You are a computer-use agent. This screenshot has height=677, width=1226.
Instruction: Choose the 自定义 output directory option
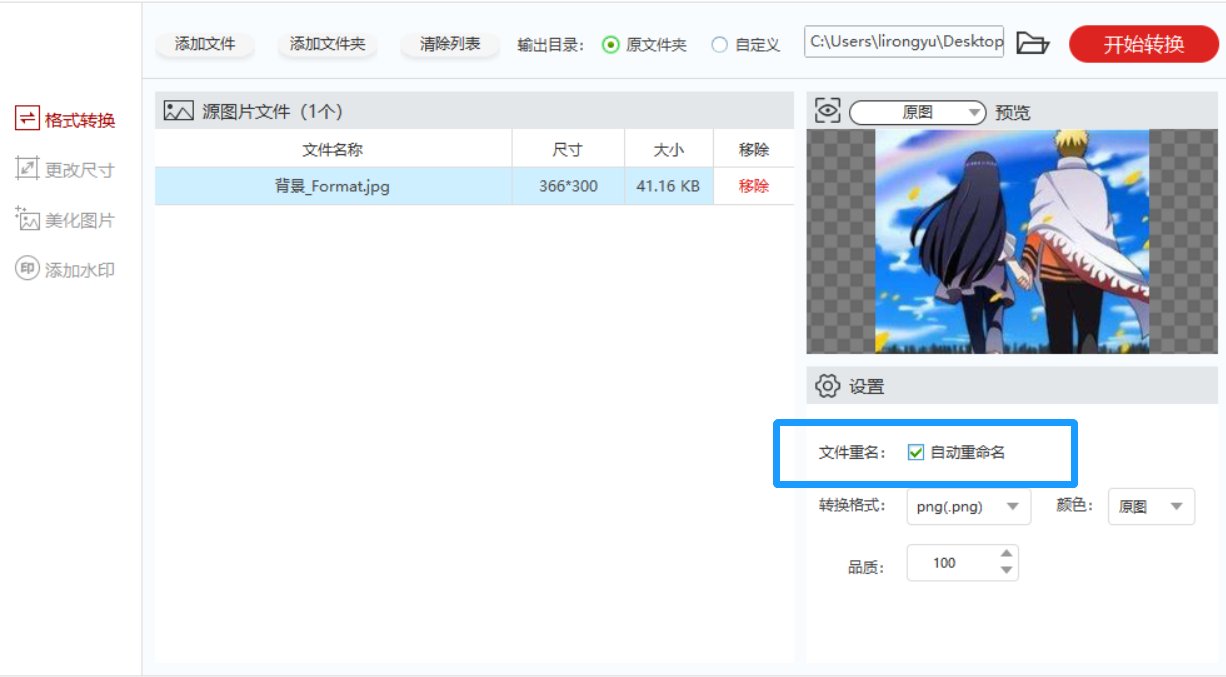718,43
